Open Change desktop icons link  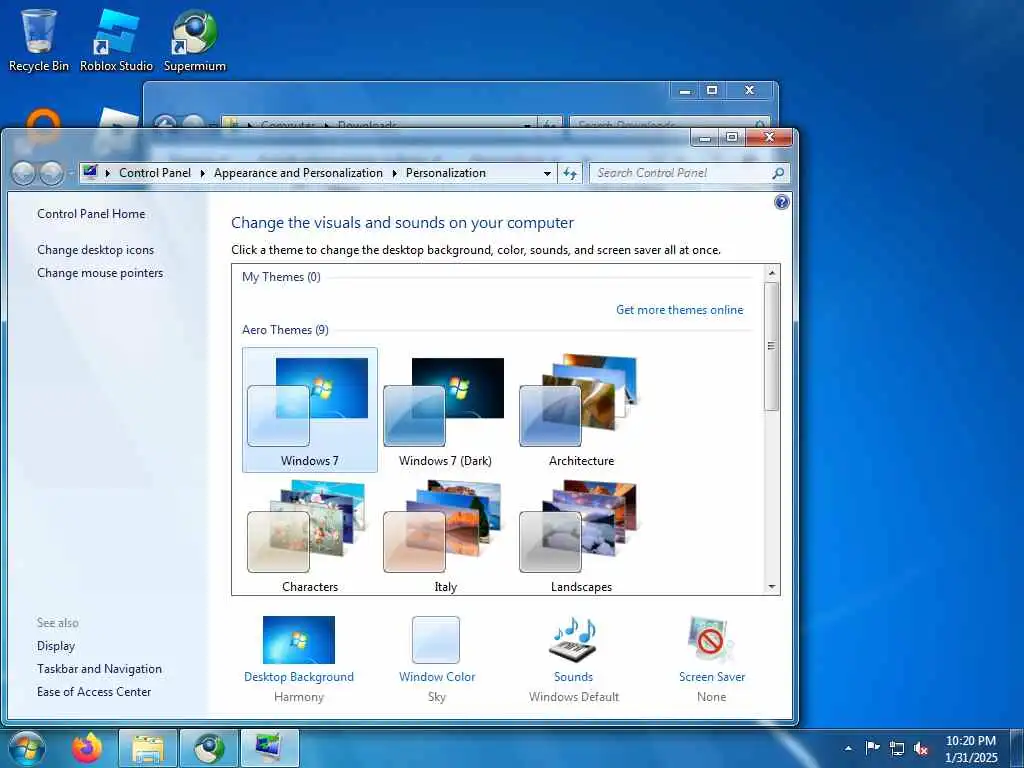point(95,249)
